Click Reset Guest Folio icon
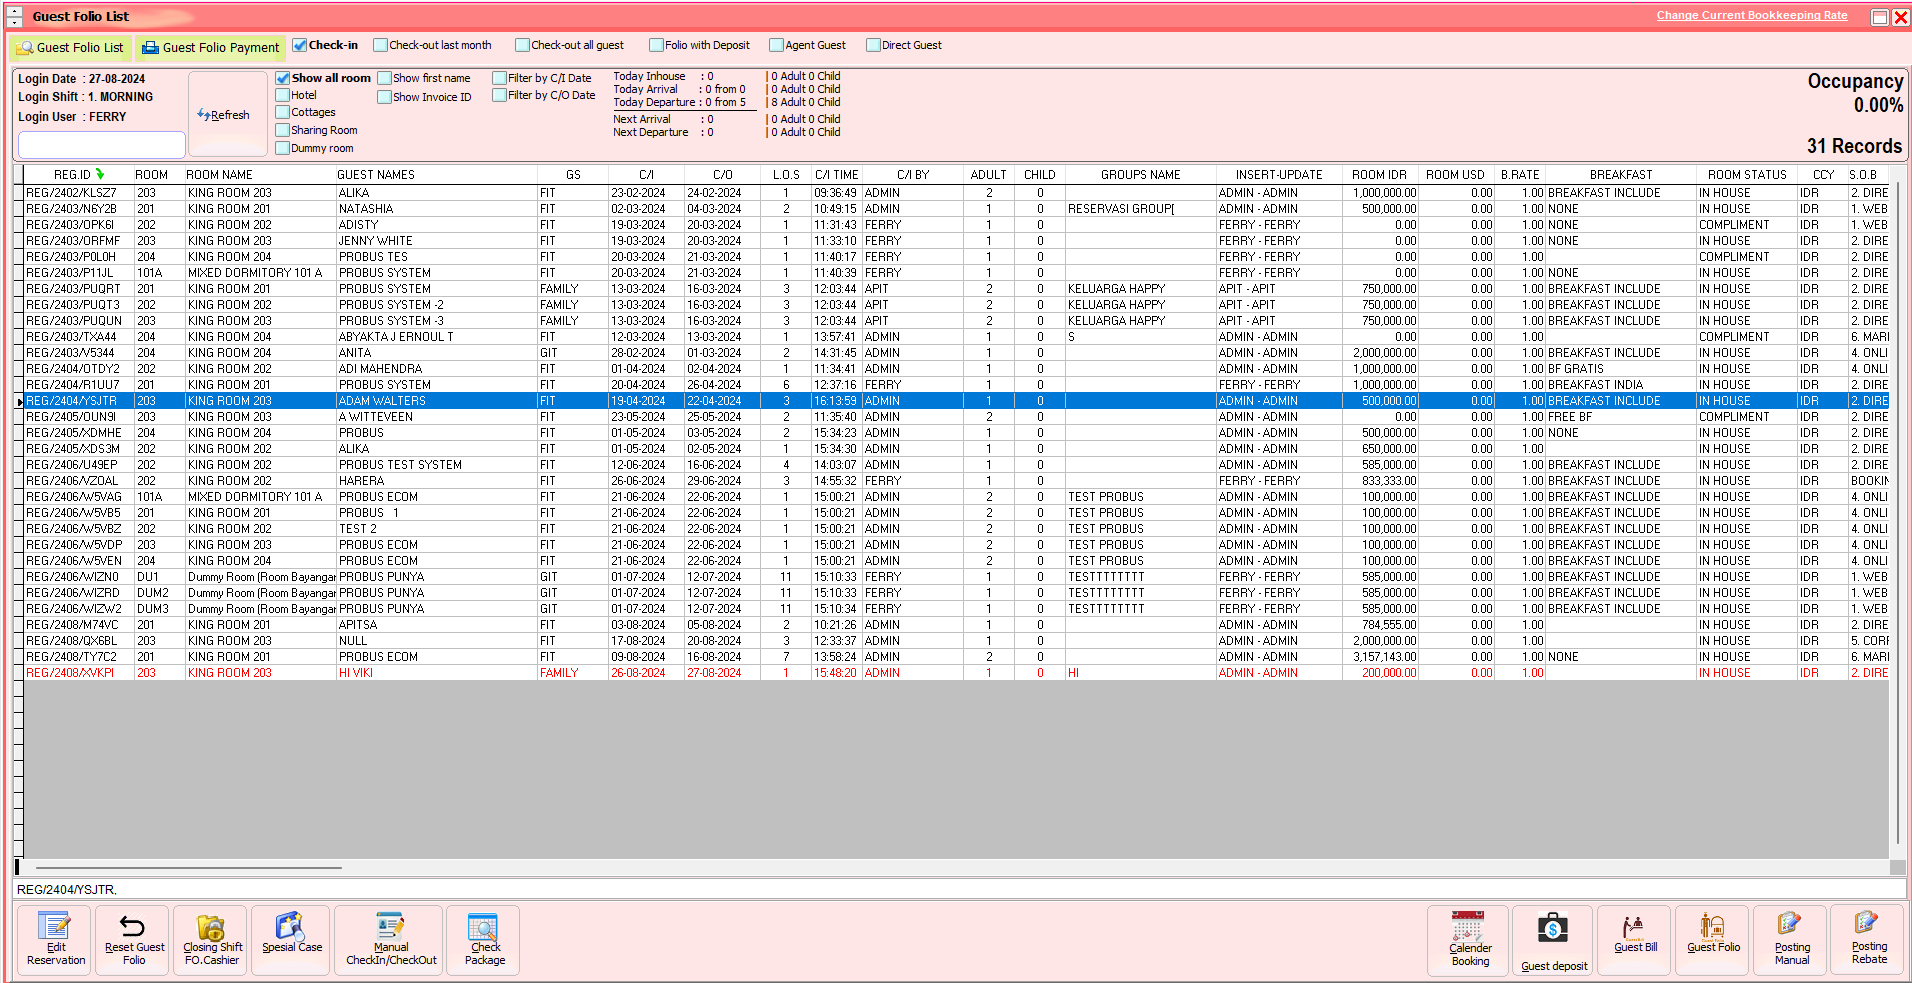This screenshot has height=983, width=1912. (134, 940)
